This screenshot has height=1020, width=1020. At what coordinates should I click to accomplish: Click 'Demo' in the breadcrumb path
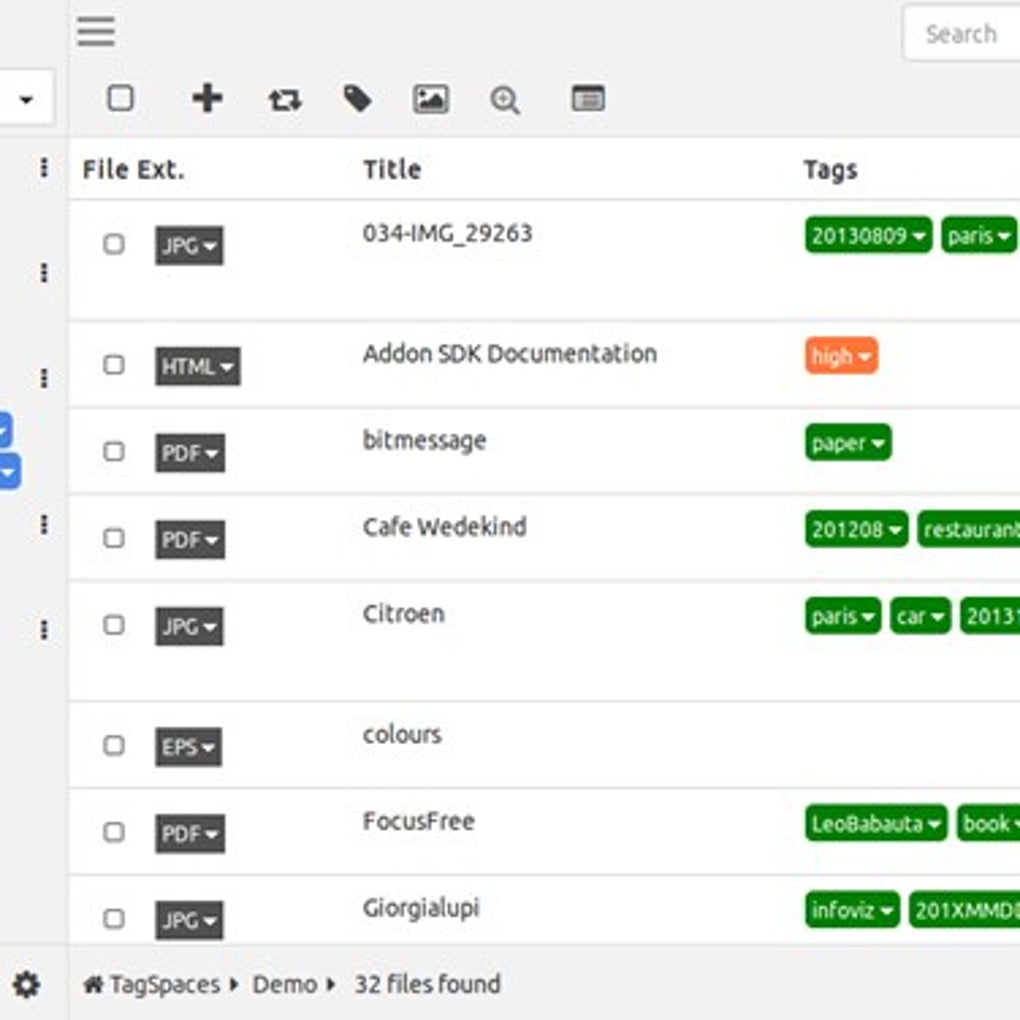[x=289, y=985]
